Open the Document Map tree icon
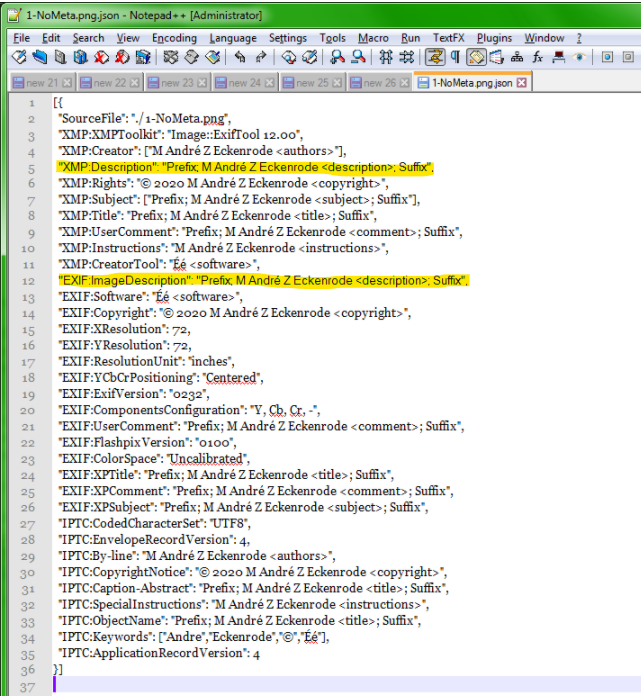The image size is (641, 696). [517, 57]
